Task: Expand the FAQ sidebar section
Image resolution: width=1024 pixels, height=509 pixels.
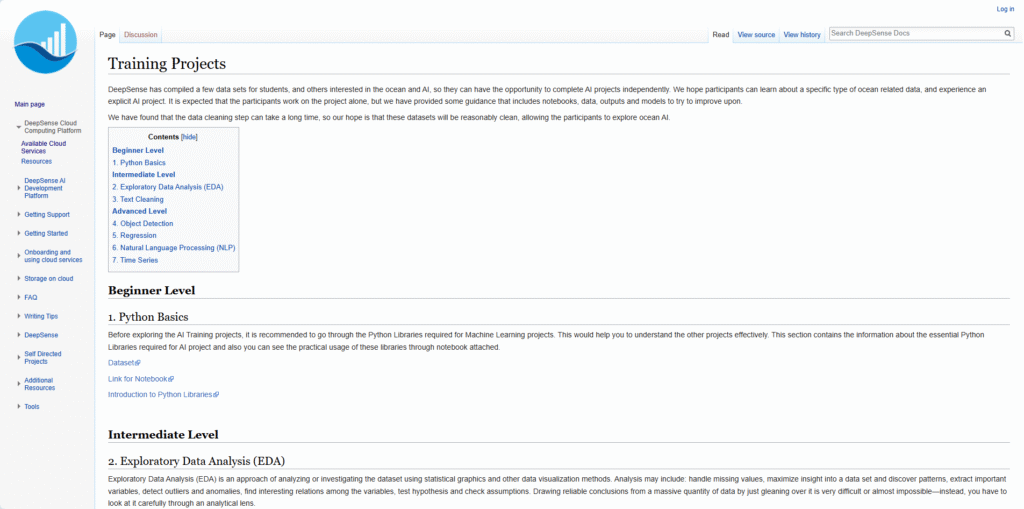Action: pos(19,297)
